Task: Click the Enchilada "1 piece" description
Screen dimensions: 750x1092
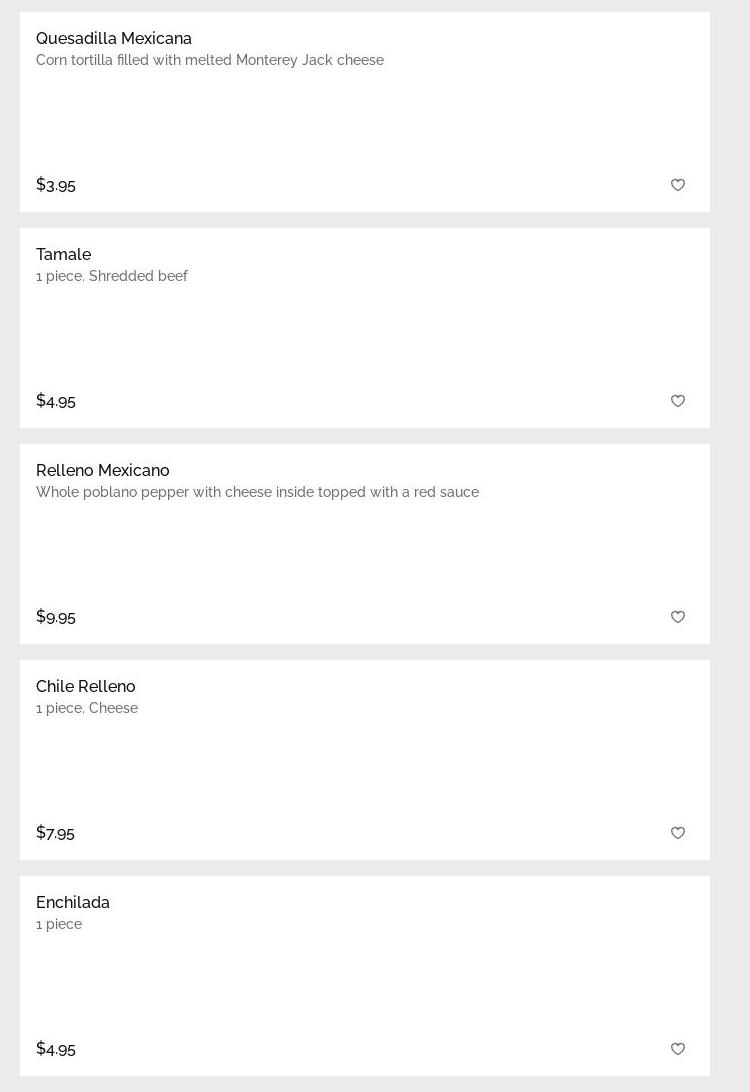Action: (59, 924)
